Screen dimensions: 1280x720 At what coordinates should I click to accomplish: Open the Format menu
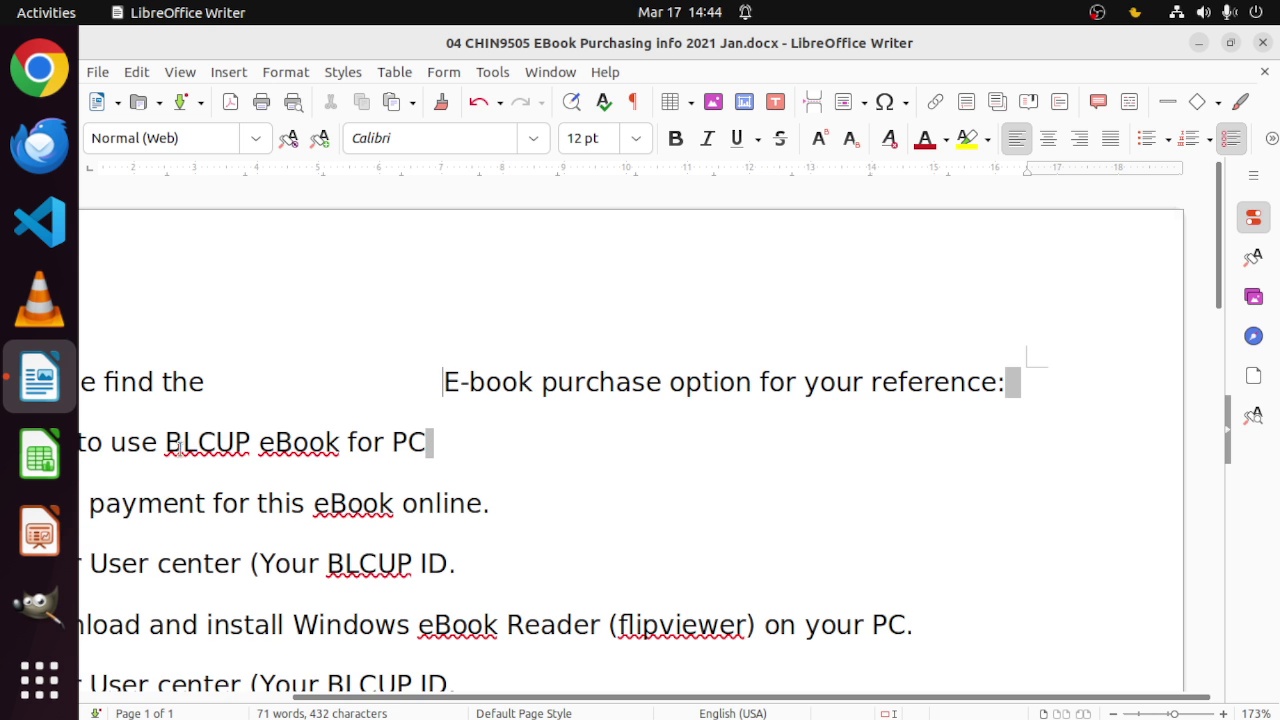(x=285, y=72)
